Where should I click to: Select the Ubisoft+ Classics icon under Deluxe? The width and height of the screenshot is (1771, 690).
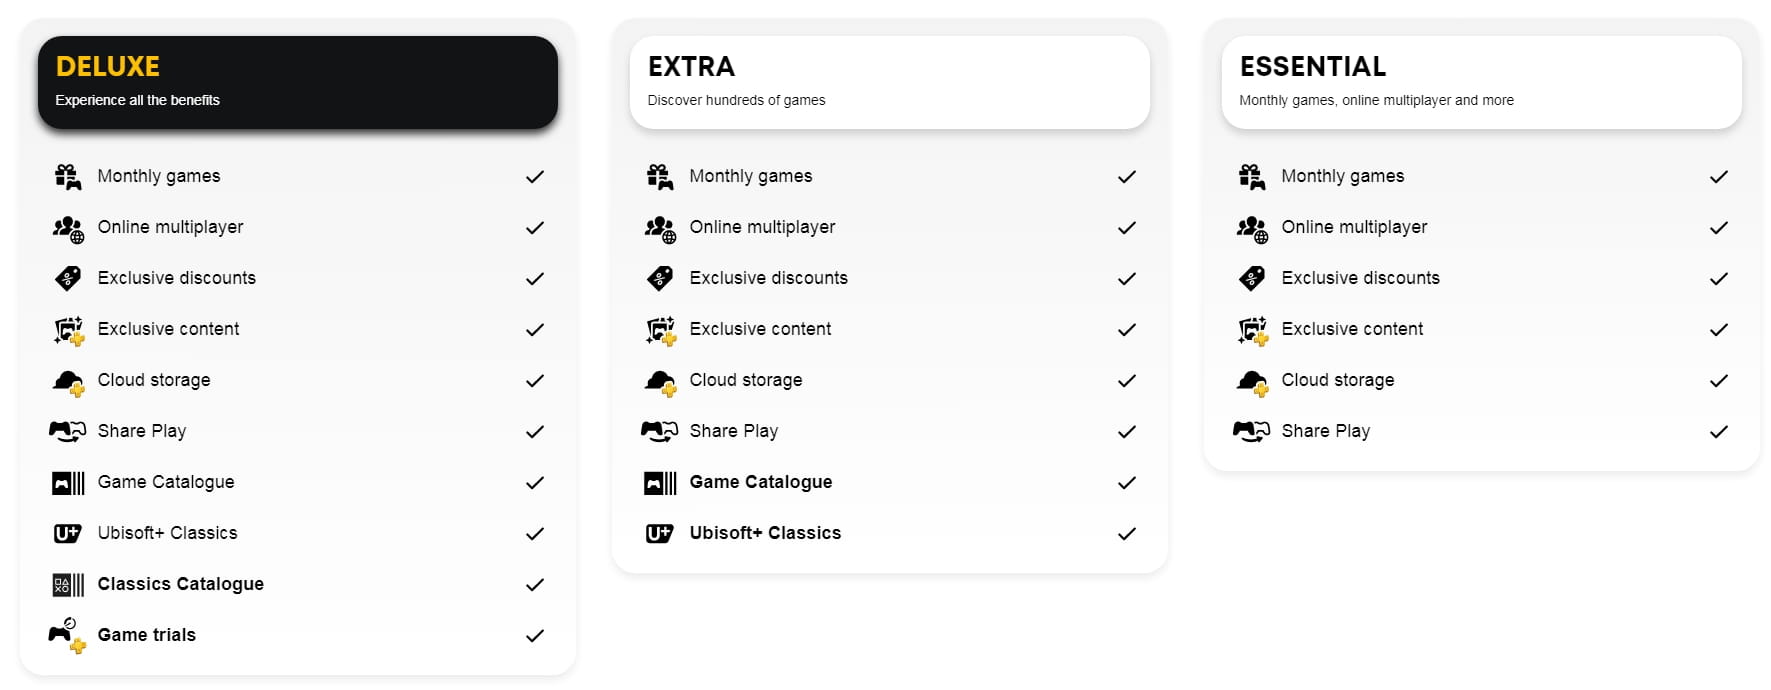(68, 533)
